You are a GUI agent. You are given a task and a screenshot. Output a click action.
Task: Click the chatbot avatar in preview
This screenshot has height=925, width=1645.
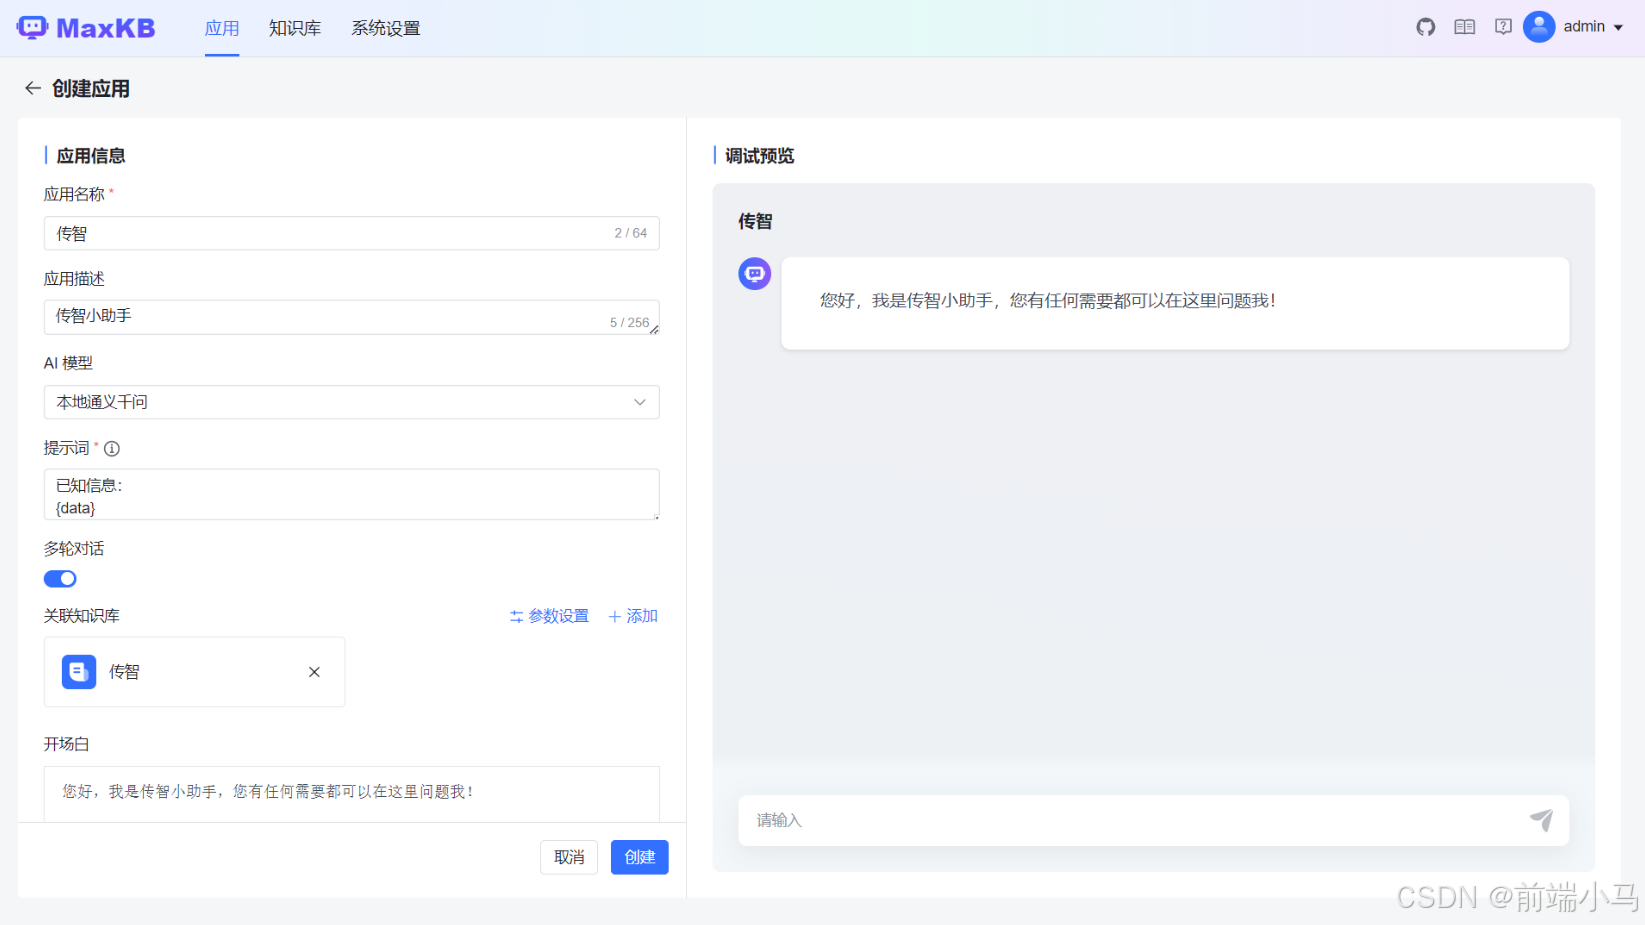[755, 274]
